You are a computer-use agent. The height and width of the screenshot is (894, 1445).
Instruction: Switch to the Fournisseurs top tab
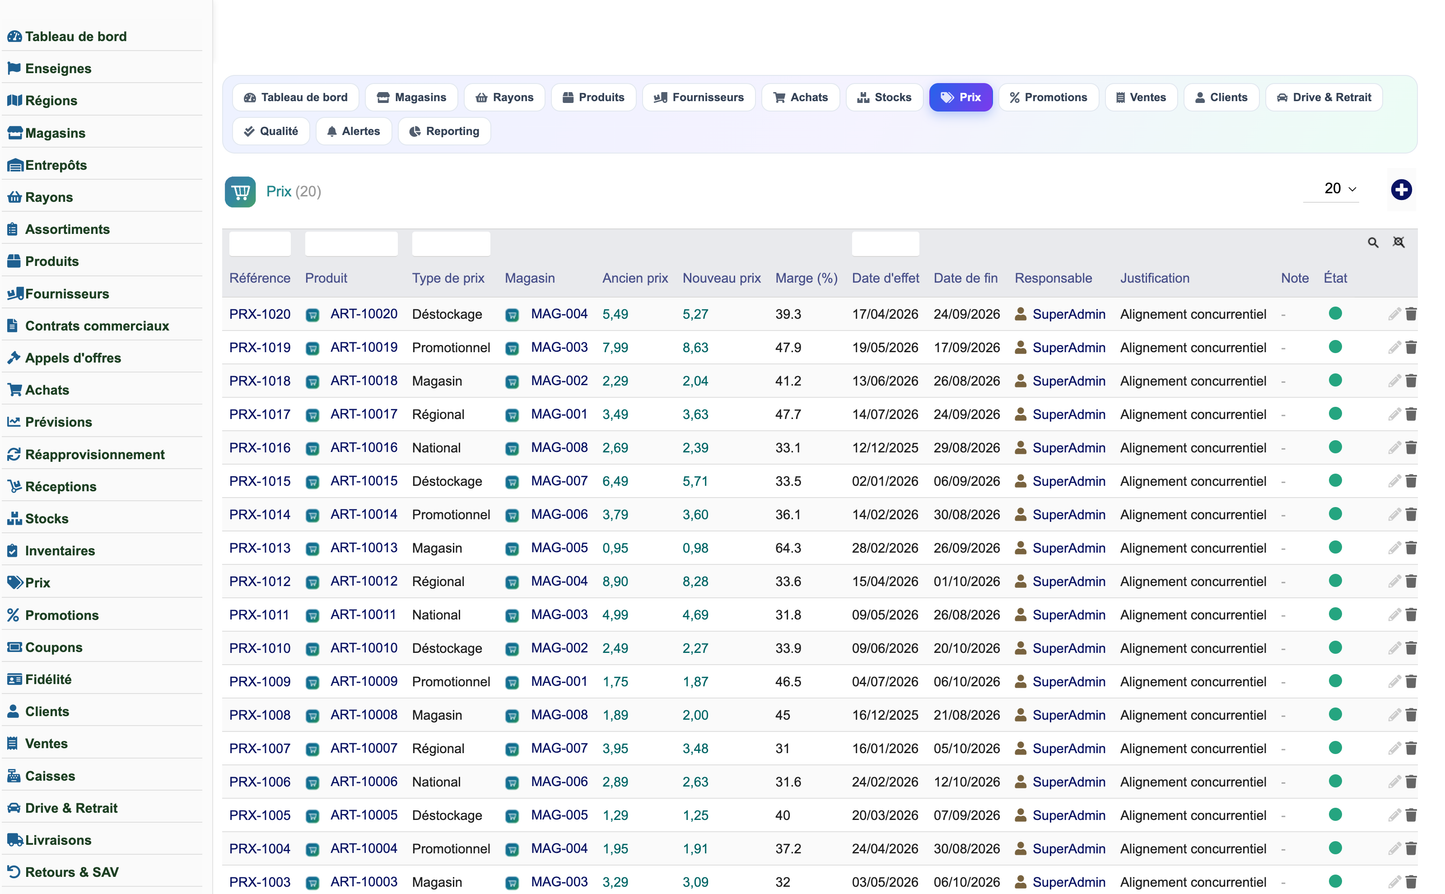point(699,97)
